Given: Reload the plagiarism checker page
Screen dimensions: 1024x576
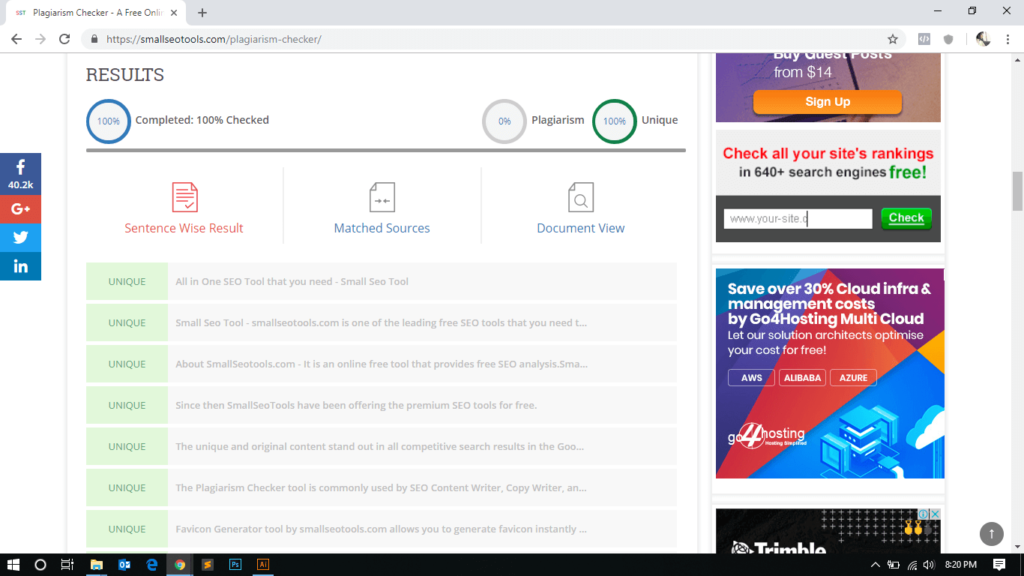Looking at the screenshot, I should pos(65,39).
